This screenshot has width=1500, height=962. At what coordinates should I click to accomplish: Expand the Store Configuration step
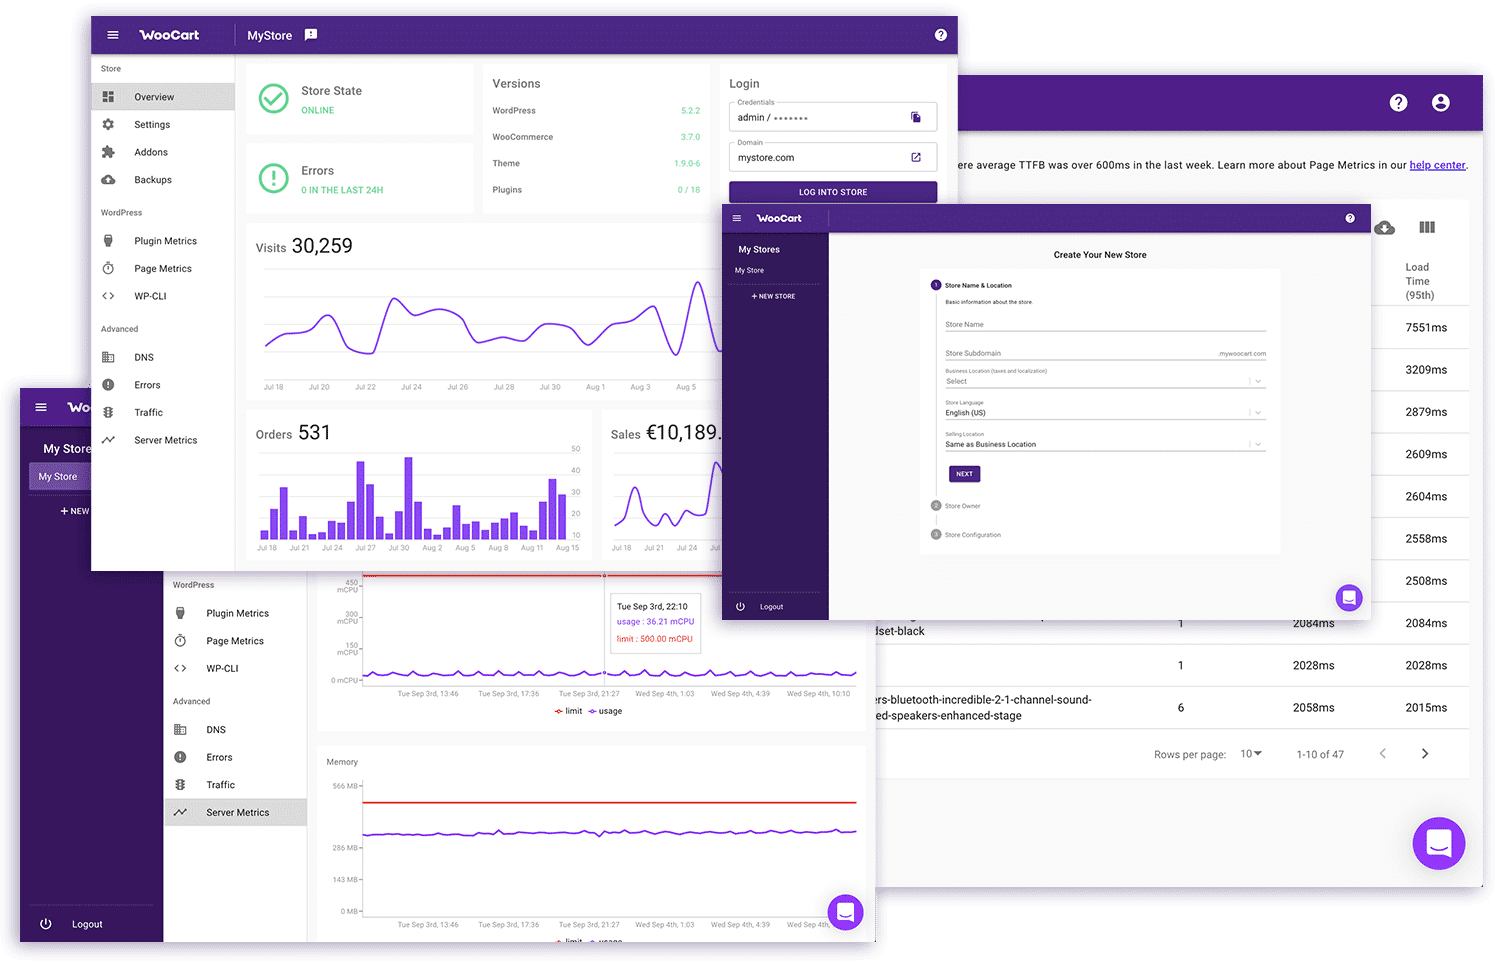[966, 535]
